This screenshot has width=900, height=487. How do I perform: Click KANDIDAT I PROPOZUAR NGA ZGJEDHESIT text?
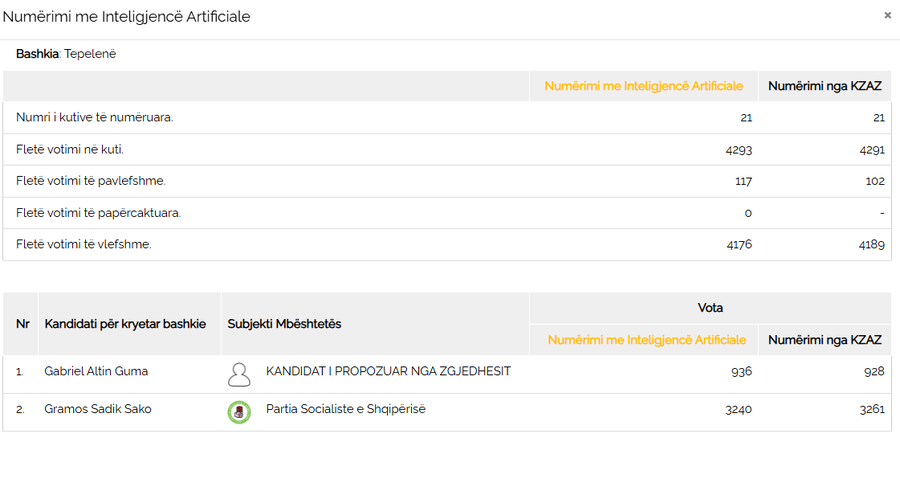pyautogui.click(x=388, y=372)
